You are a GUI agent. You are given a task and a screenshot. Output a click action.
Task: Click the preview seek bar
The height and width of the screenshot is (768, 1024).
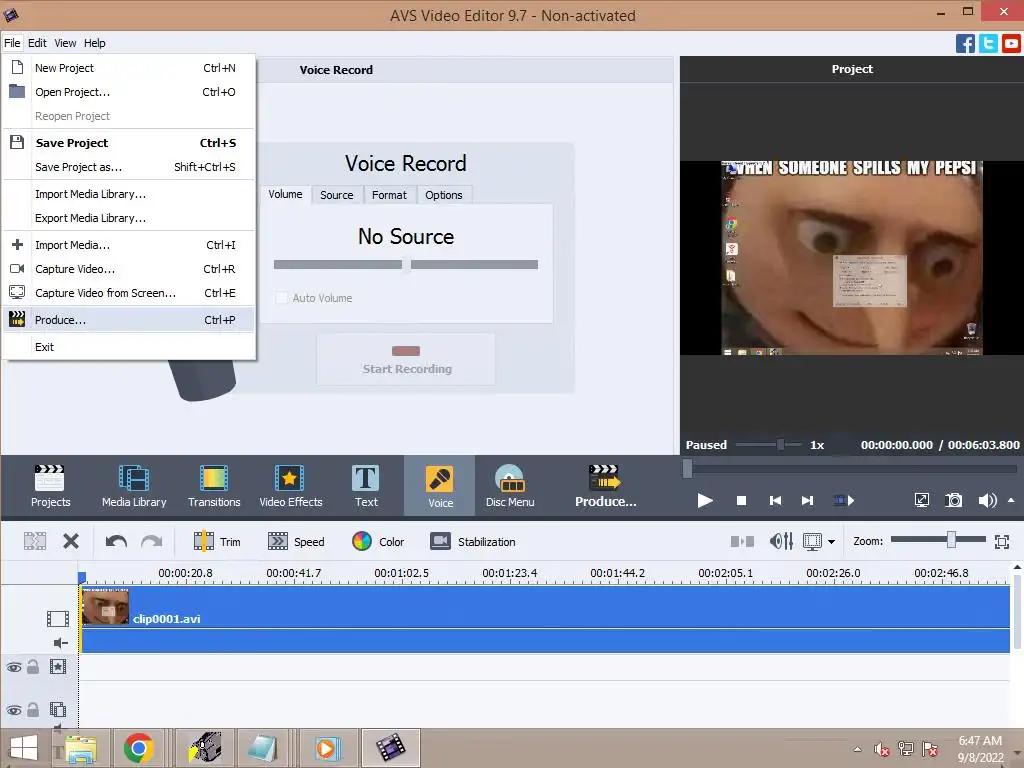(x=851, y=468)
